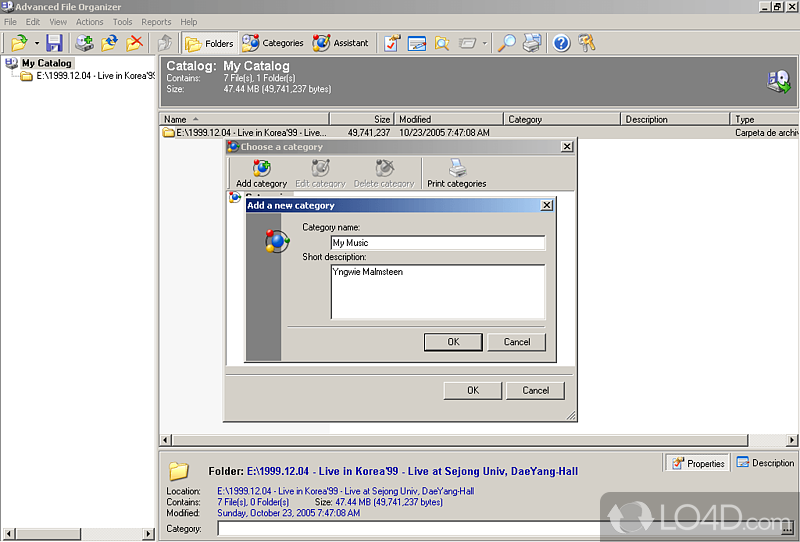
Task: Click the file list scroll left arrow
Action: coord(165,440)
